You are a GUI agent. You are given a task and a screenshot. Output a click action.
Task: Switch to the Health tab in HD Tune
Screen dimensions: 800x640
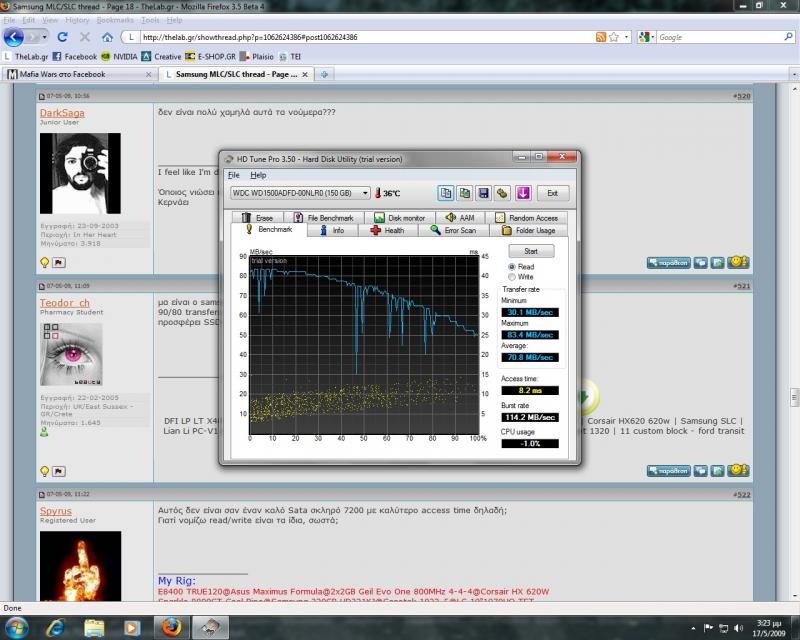(388, 231)
